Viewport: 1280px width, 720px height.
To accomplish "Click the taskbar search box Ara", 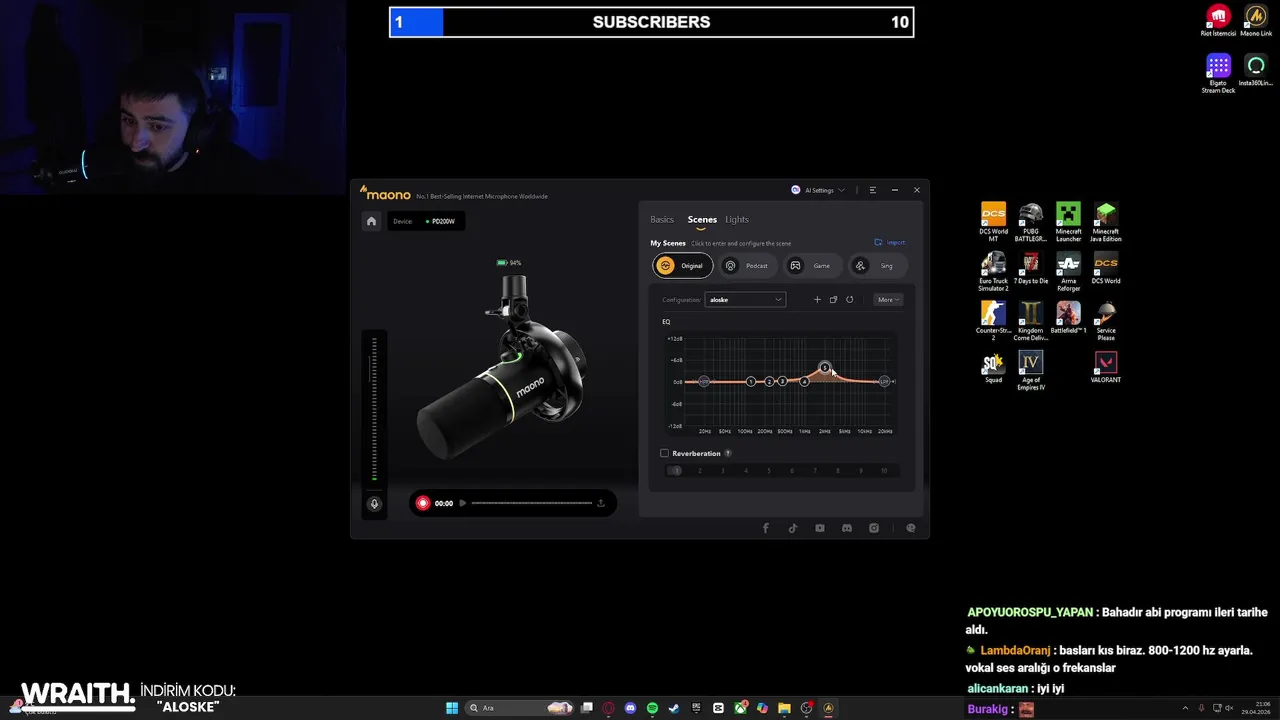I will pyautogui.click(x=520, y=708).
